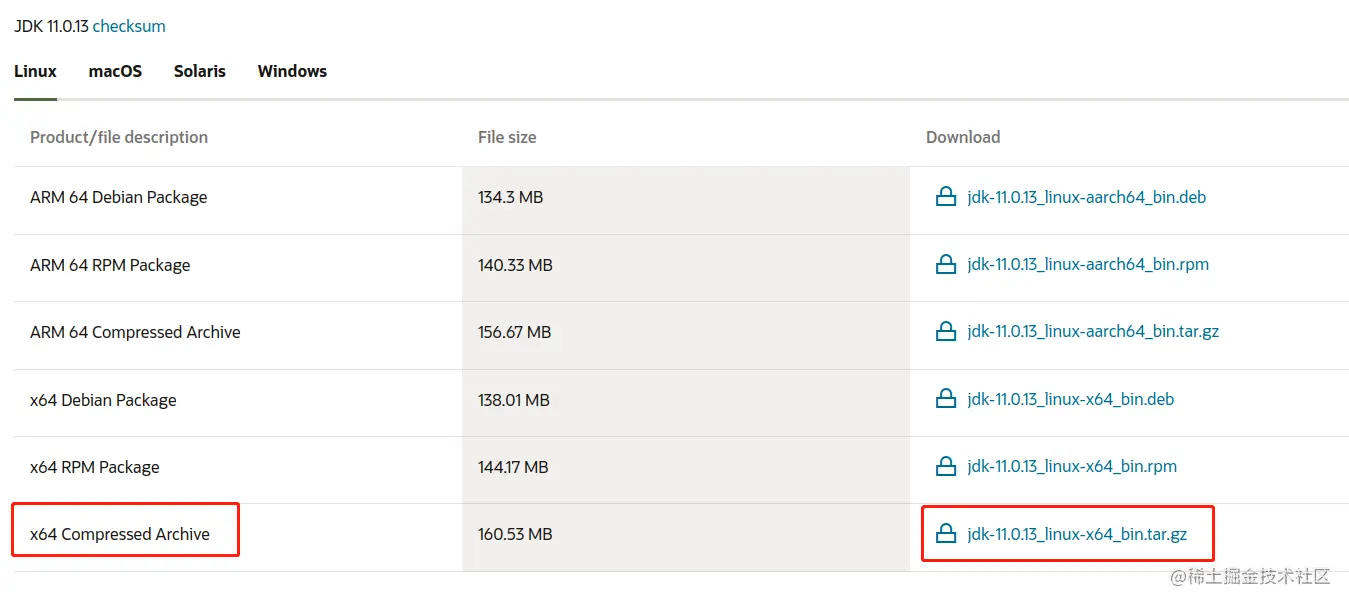Screen dimensions: 1349x605
Task: Click lock icon beside linux-x64_bin.rpm download
Action: coord(945,467)
